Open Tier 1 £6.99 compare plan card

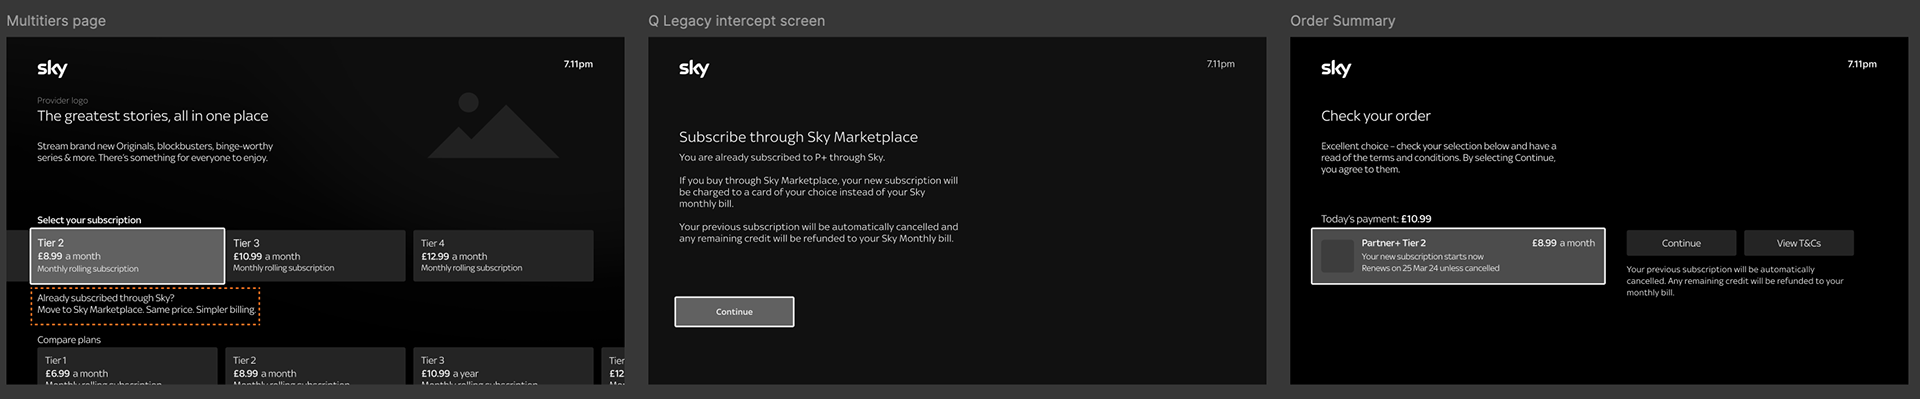coord(127,366)
